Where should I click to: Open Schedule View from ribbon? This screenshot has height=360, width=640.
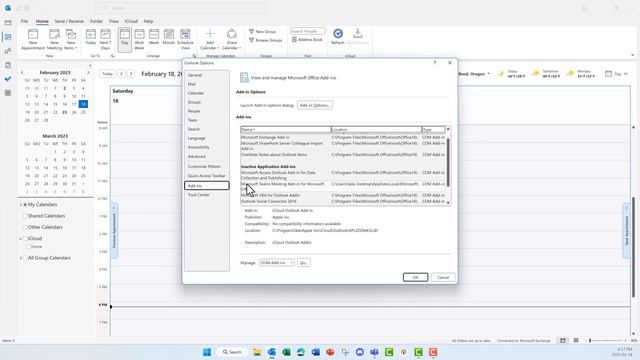[185, 40]
